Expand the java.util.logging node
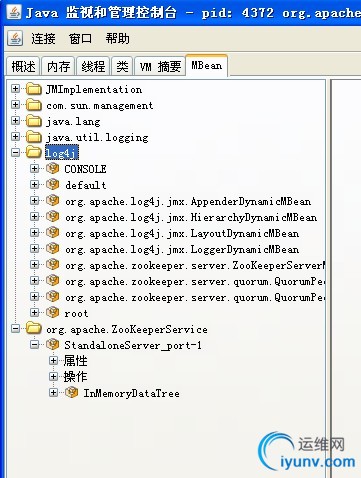The image size is (361, 478). point(15,137)
